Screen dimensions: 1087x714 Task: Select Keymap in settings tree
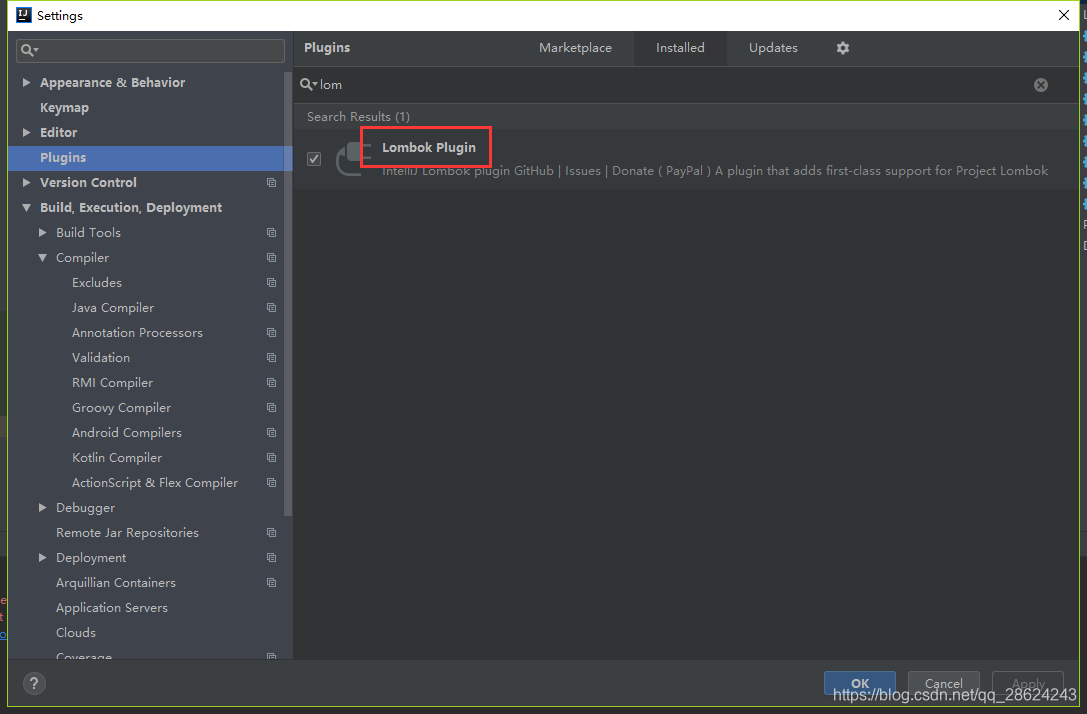tap(64, 107)
